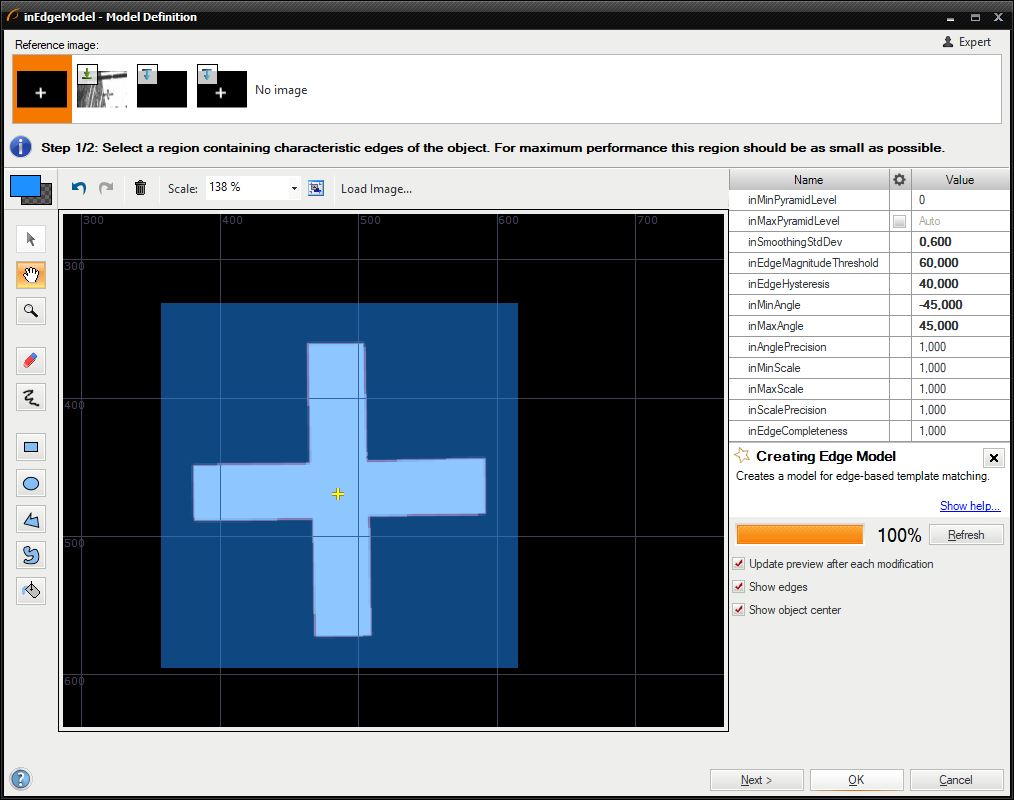Screen dimensions: 1014x800
Task: Activate the hand pan tool
Action: click(31, 276)
